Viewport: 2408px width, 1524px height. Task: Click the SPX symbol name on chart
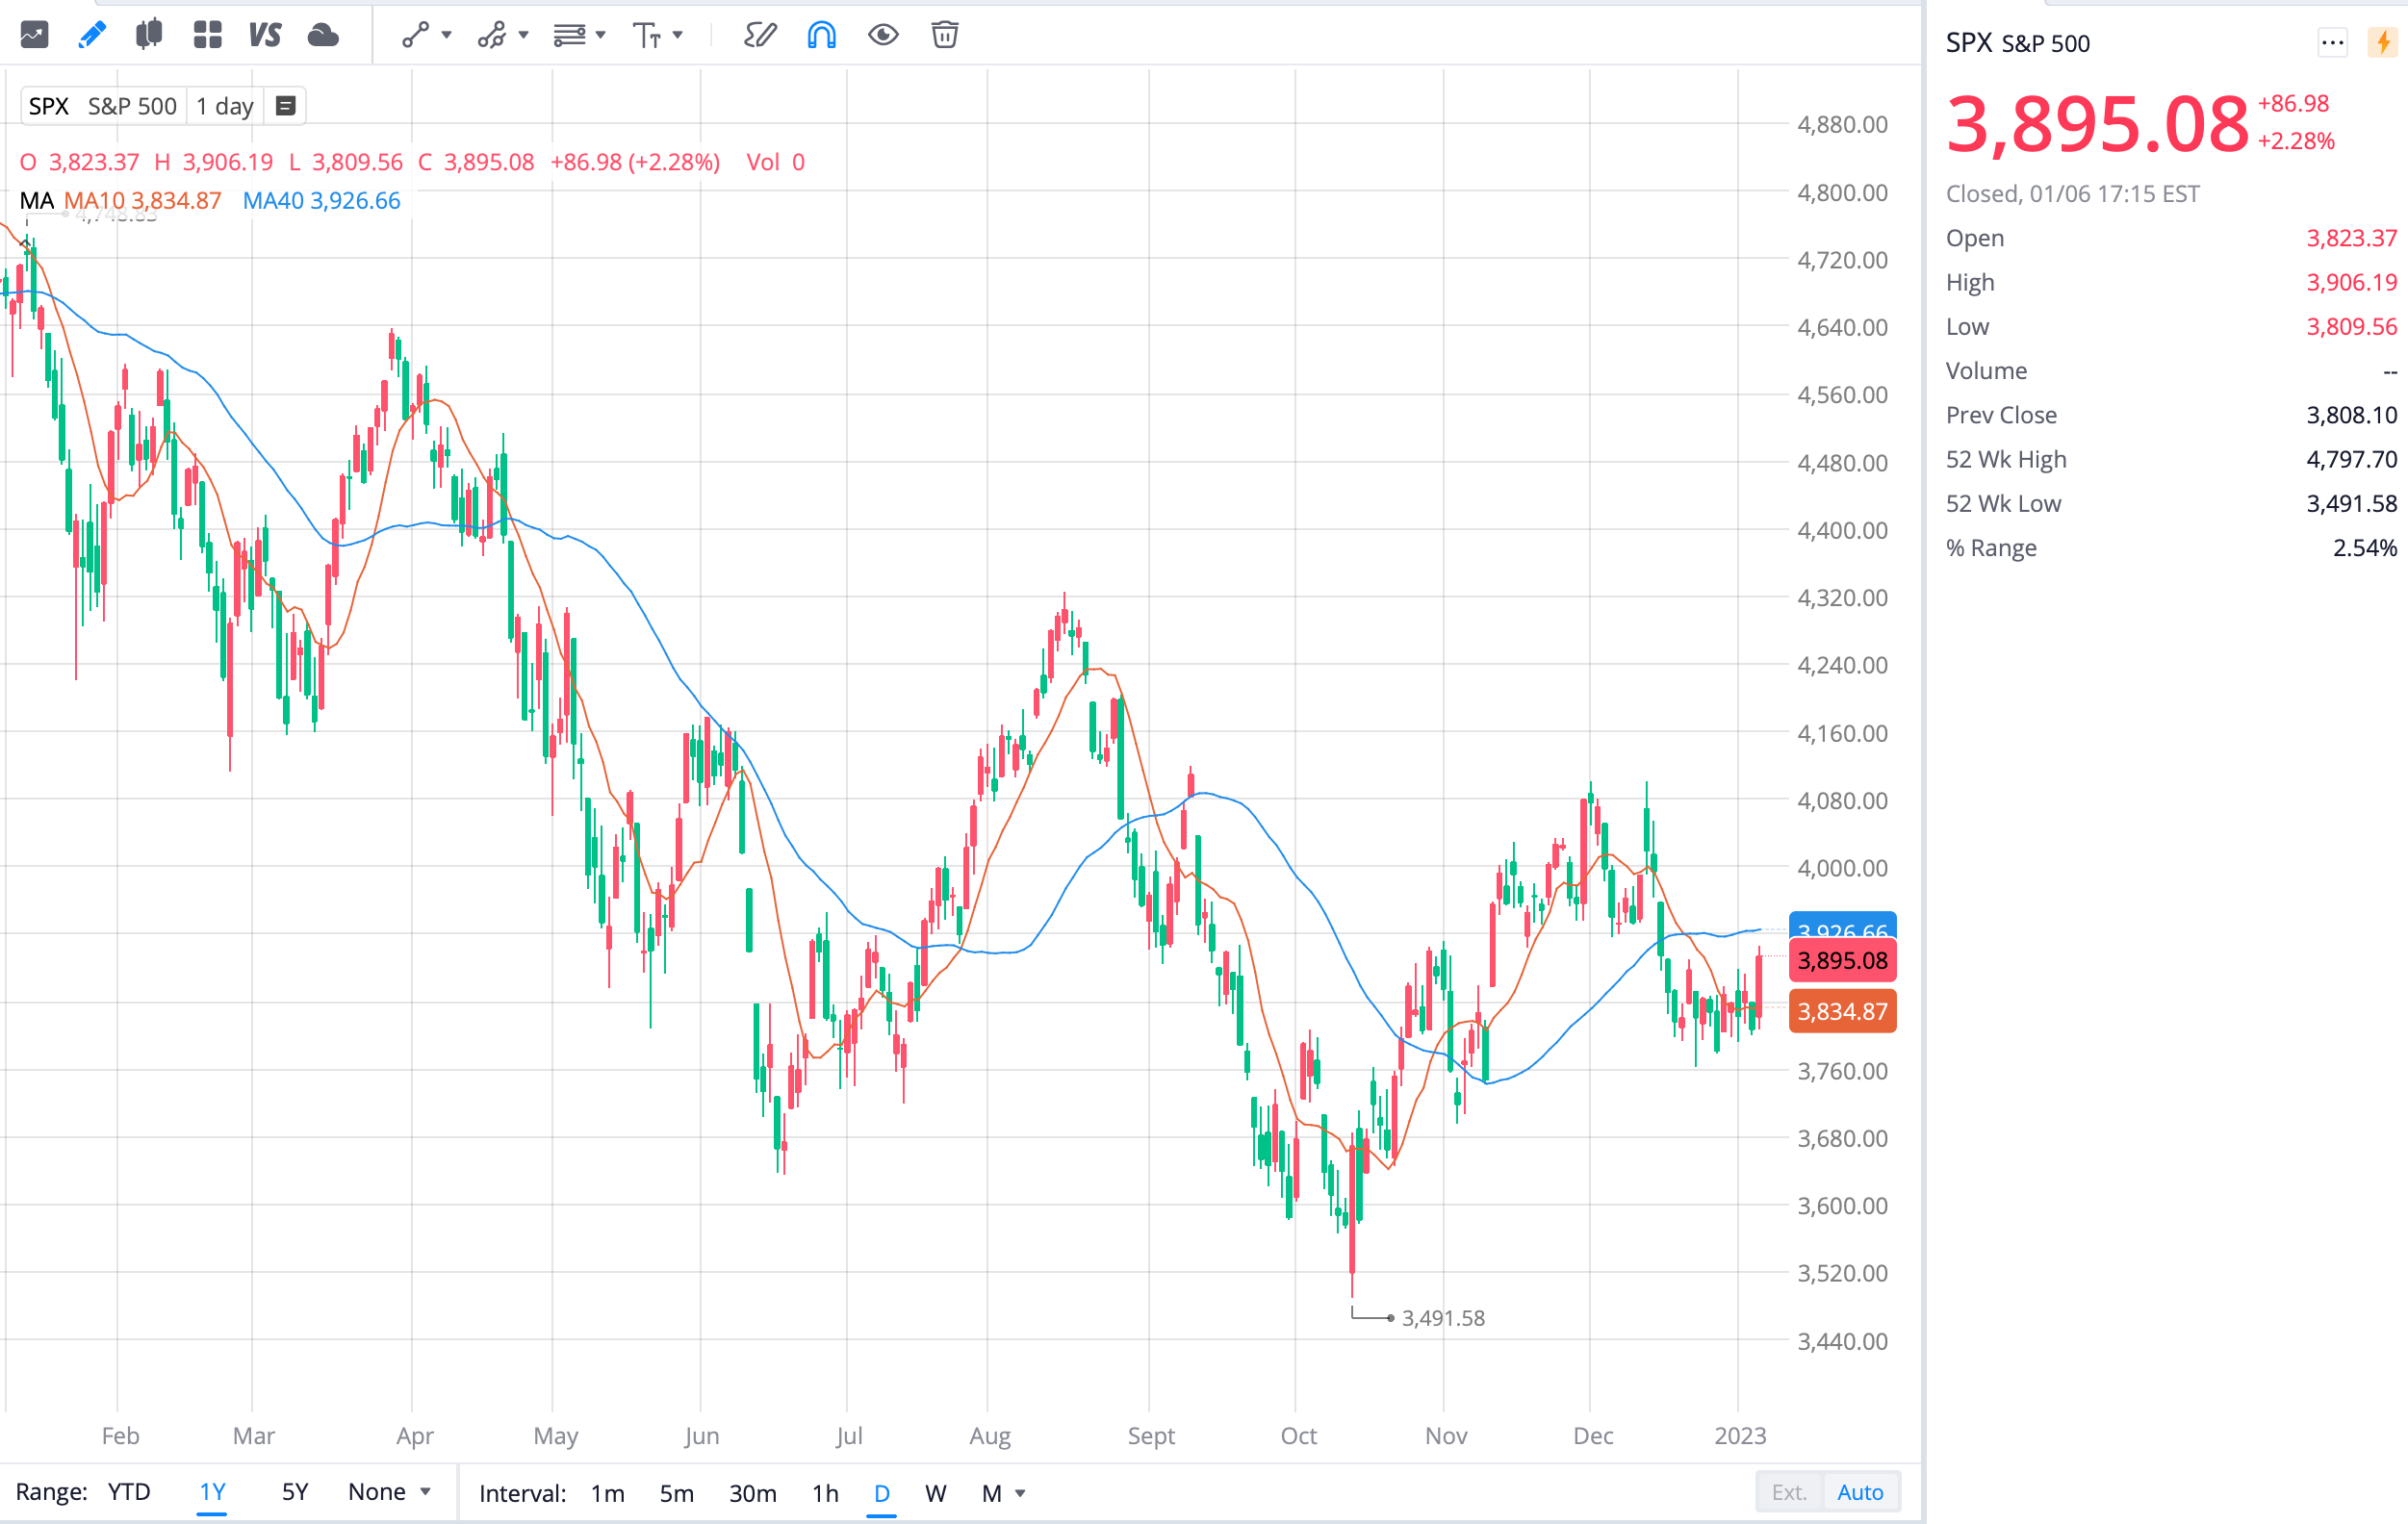pos(48,106)
